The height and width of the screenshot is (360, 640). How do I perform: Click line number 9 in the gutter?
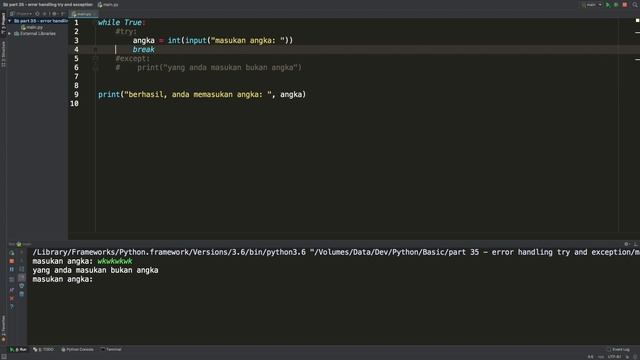click(76, 94)
